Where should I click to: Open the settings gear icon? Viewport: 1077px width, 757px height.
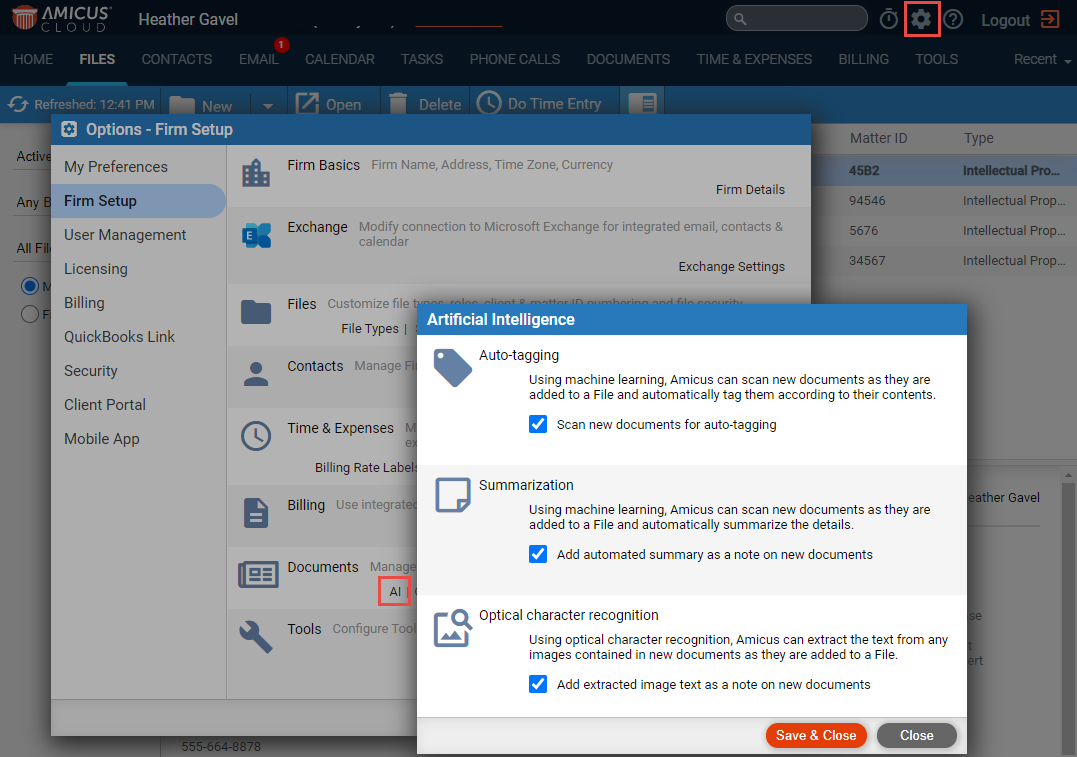tap(921, 19)
